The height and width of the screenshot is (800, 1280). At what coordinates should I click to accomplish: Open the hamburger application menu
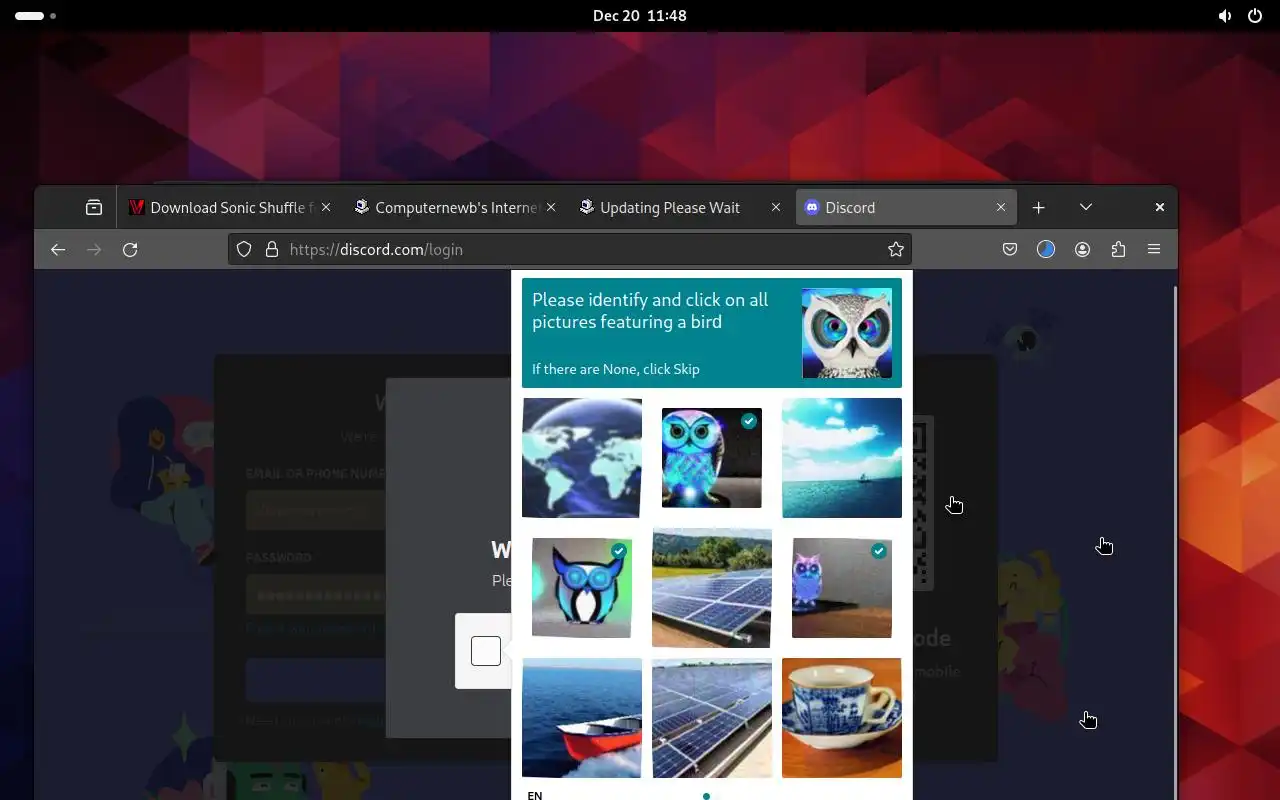1154,250
